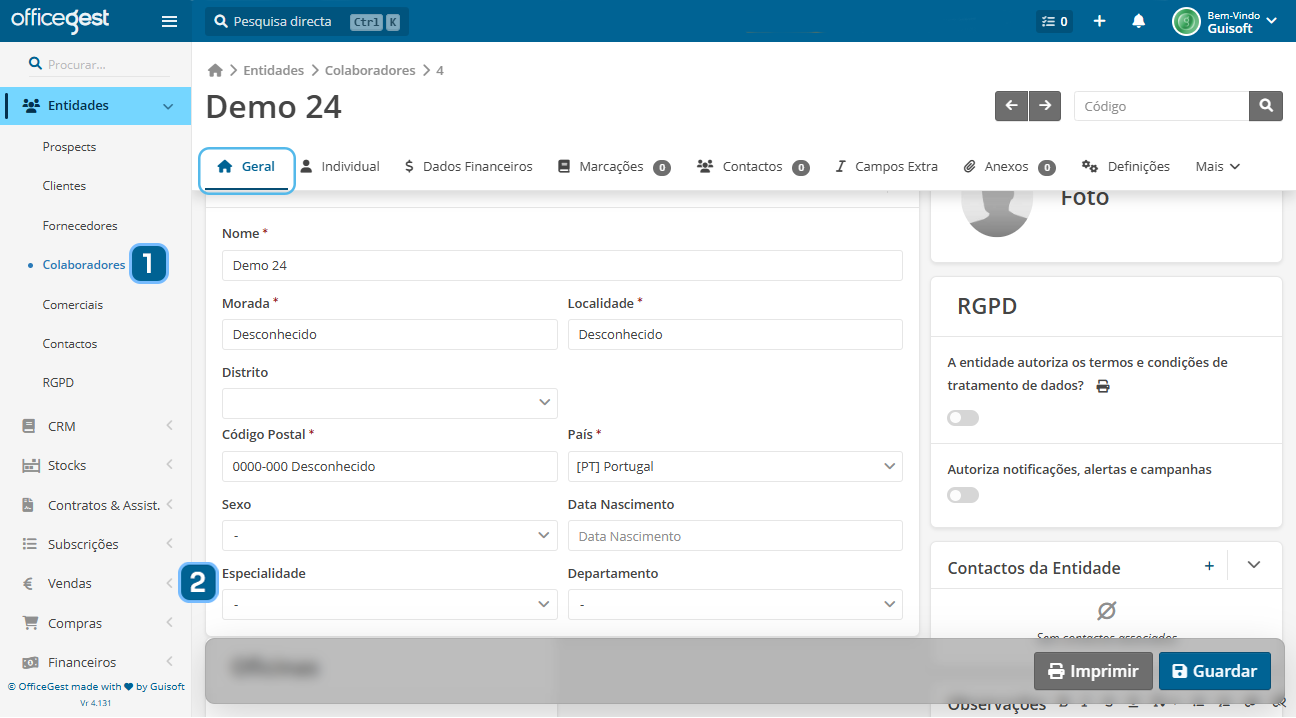Expand the Especialidade dropdown

389,605
